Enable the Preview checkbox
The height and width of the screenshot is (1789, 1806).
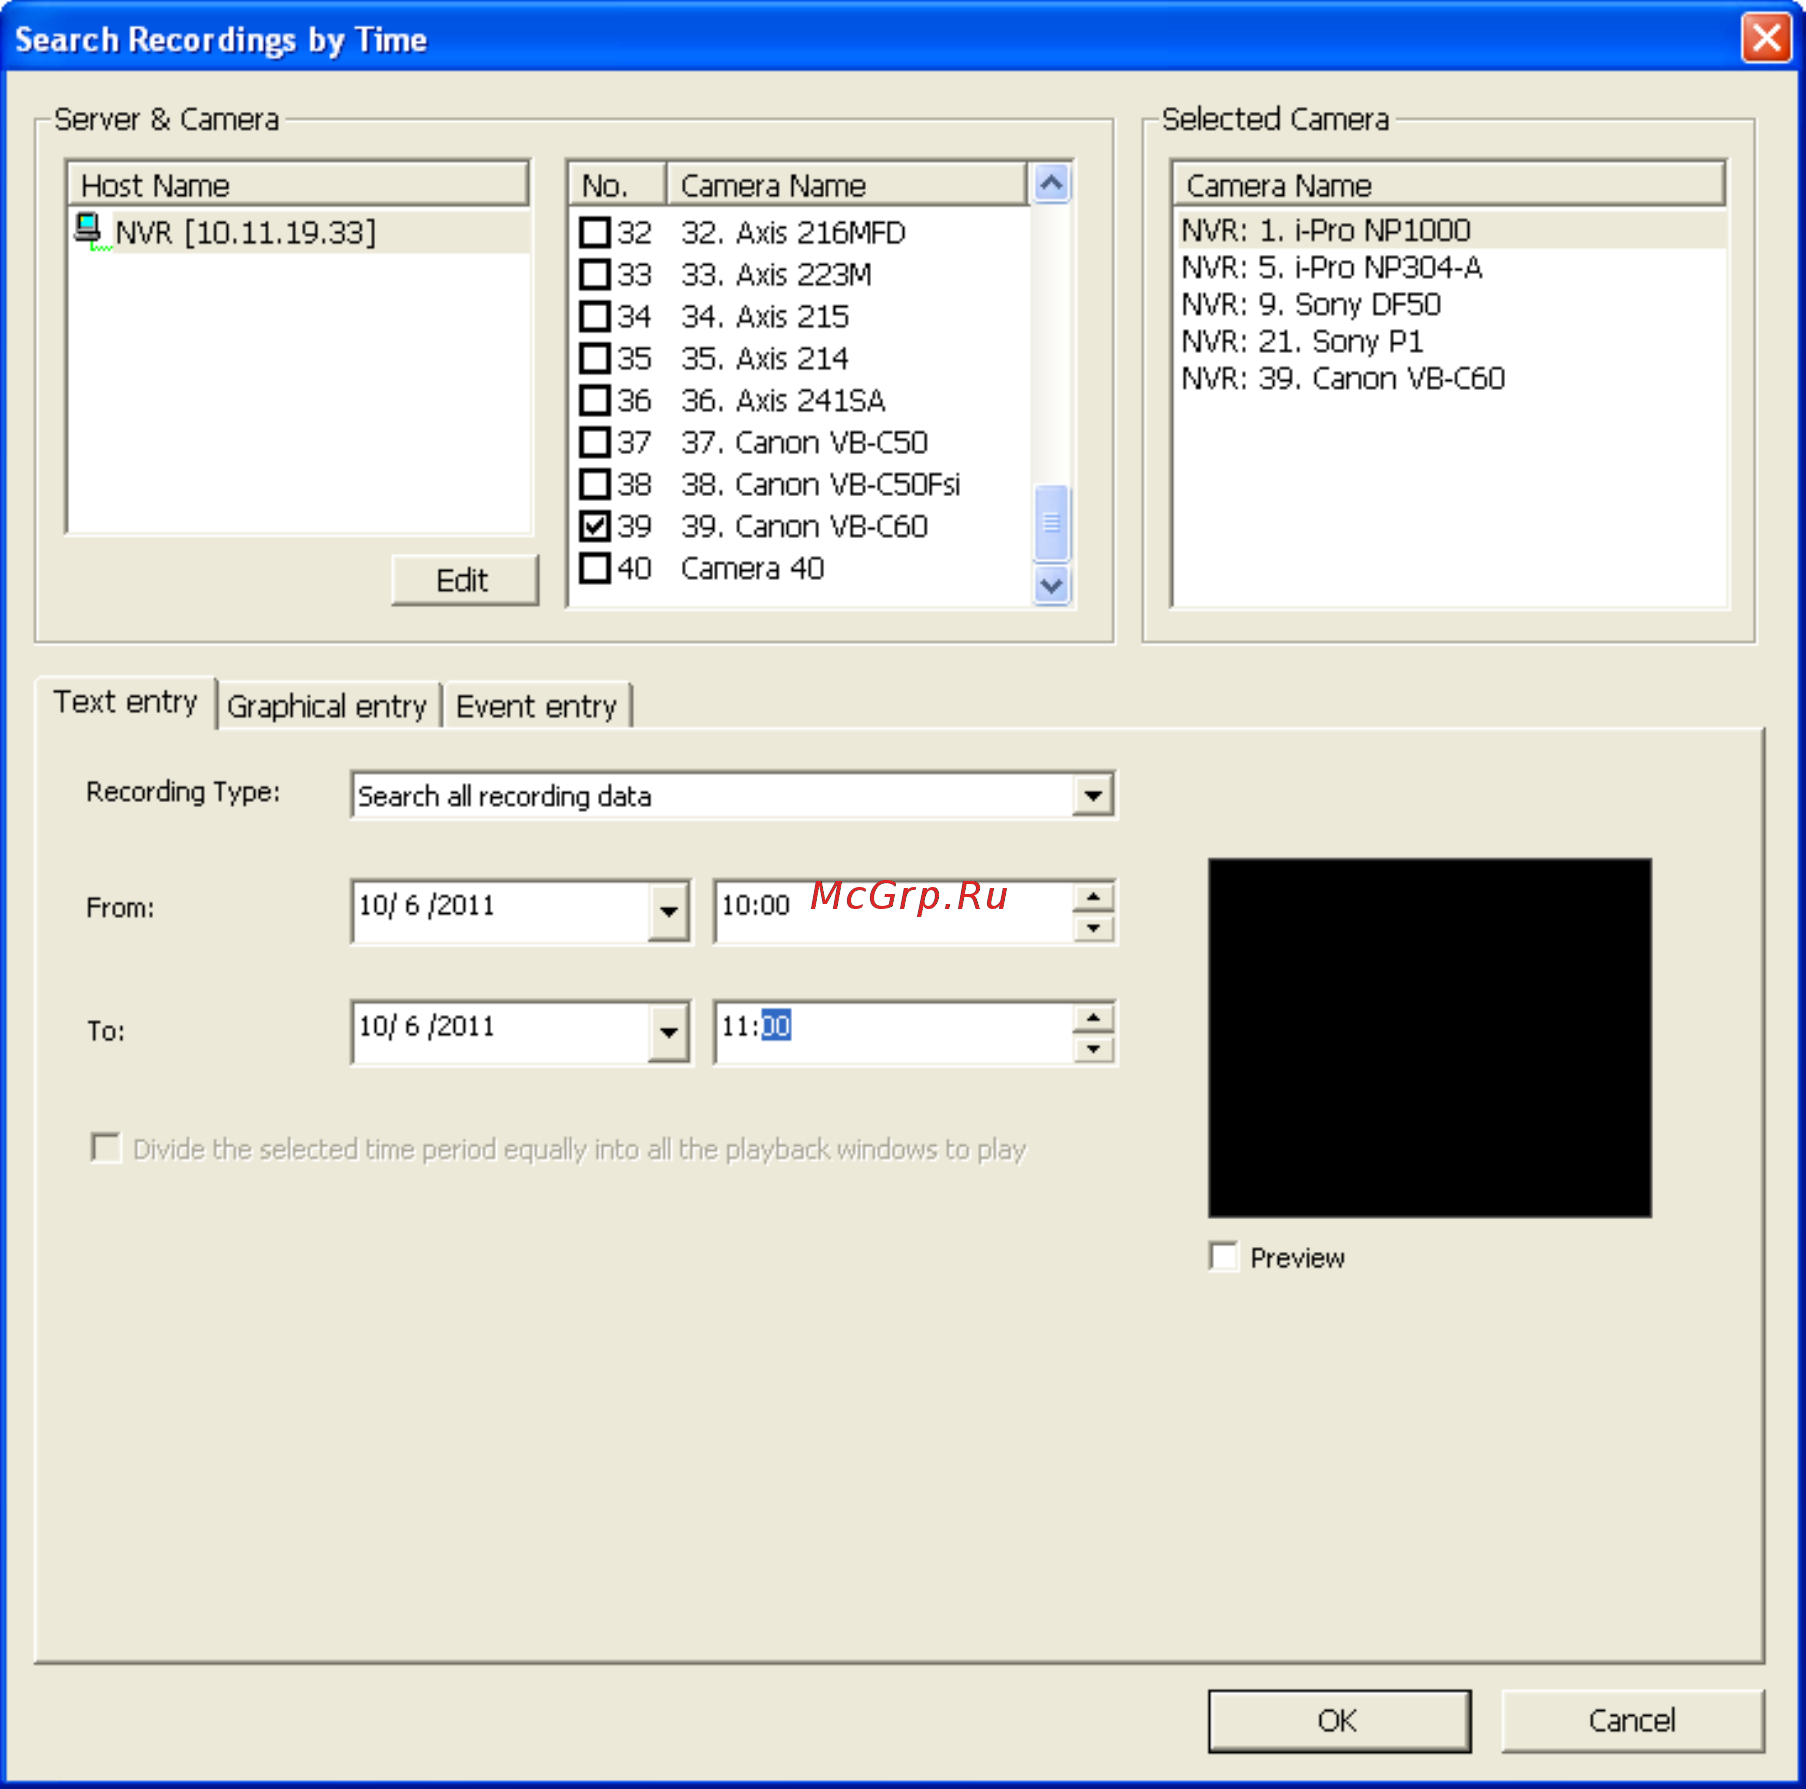pos(1223,1256)
